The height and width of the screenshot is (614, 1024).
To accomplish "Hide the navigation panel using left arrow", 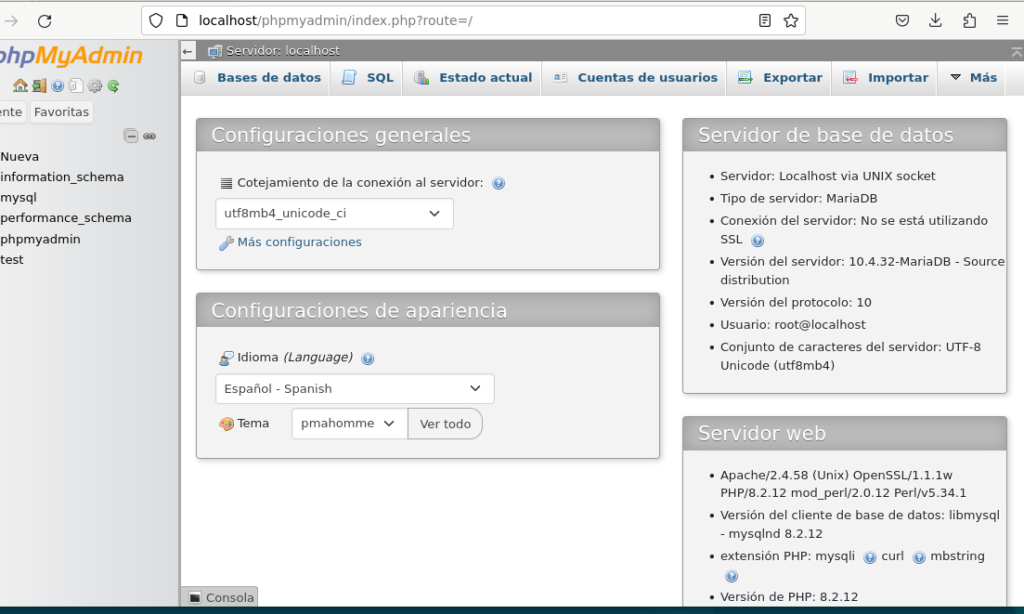I will point(188,50).
